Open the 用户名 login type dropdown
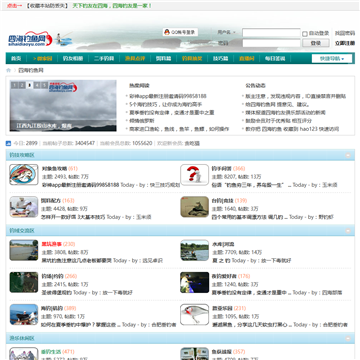The image size is (360, 360). tap(227, 32)
